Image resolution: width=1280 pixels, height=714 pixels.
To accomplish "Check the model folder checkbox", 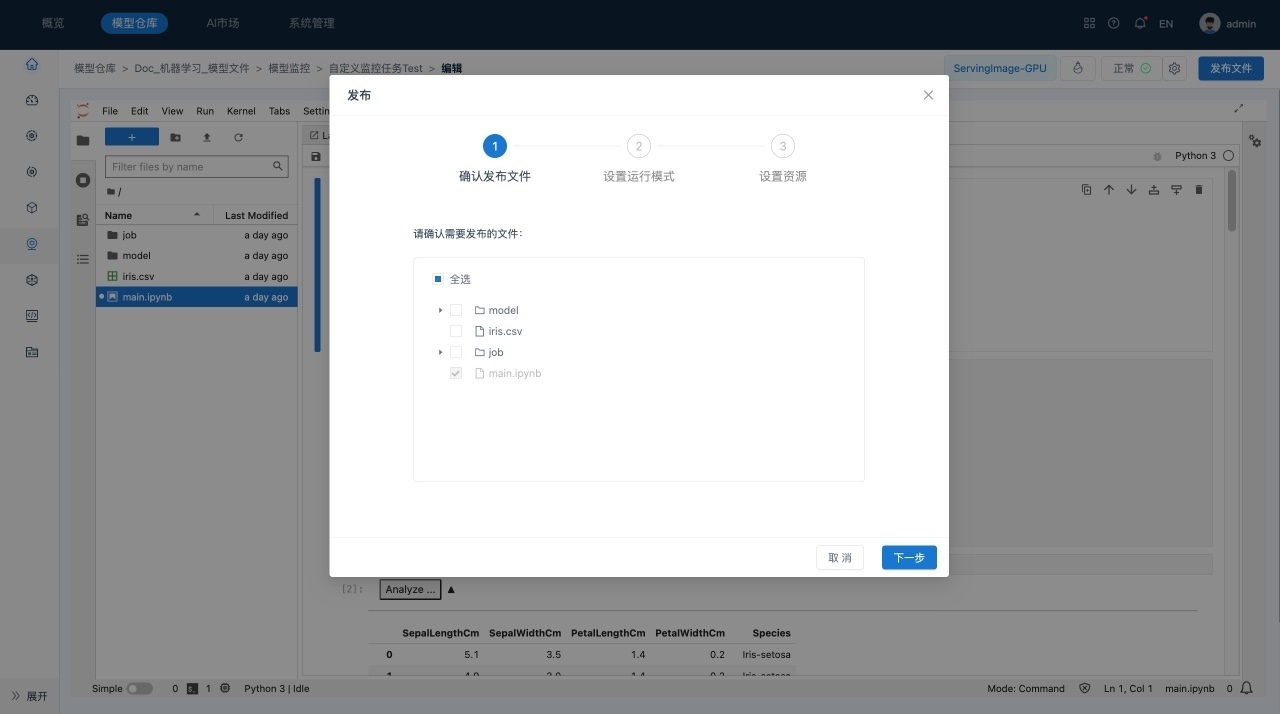I will (456, 310).
